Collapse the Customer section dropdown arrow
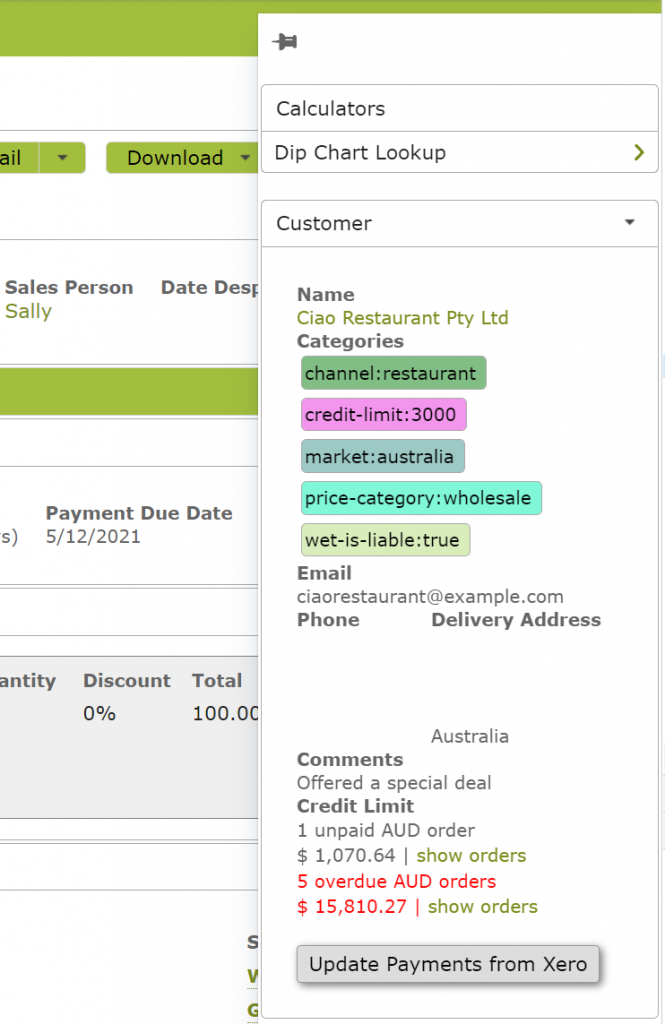Viewport: 665px width, 1024px height. [x=630, y=223]
